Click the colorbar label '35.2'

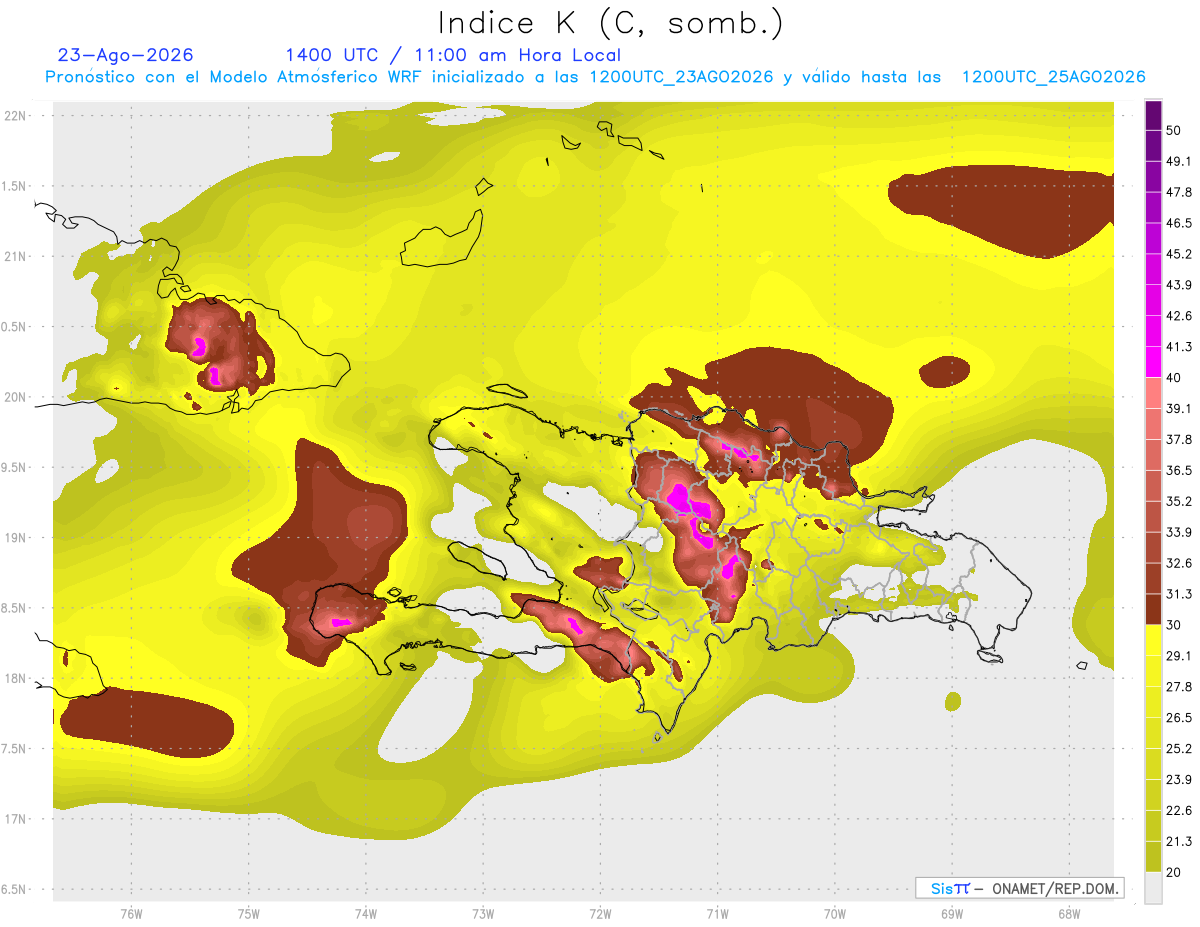(1179, 501)
